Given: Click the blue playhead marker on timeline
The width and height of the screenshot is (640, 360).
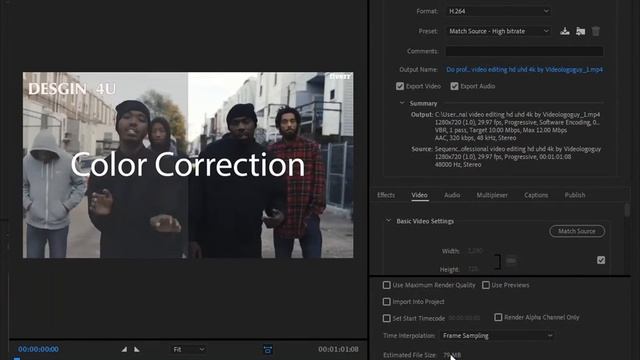Looking at the screenshot, I should [x=17, y=358].
